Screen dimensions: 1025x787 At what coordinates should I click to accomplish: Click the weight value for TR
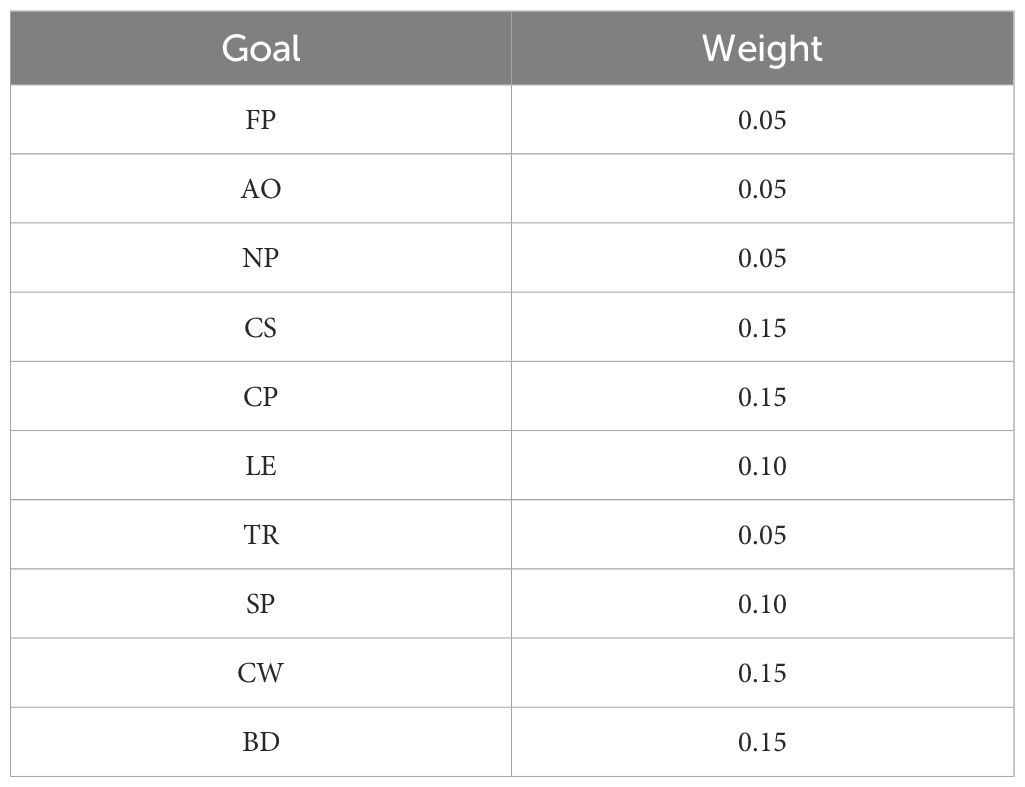762,535
